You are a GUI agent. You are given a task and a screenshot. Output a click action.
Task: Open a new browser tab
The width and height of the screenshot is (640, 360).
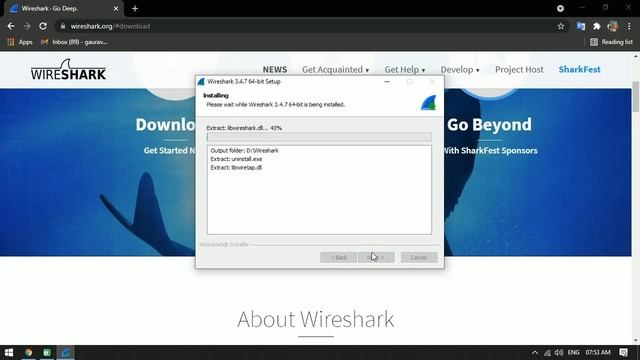pyautogui.click(x=135, y=8)
